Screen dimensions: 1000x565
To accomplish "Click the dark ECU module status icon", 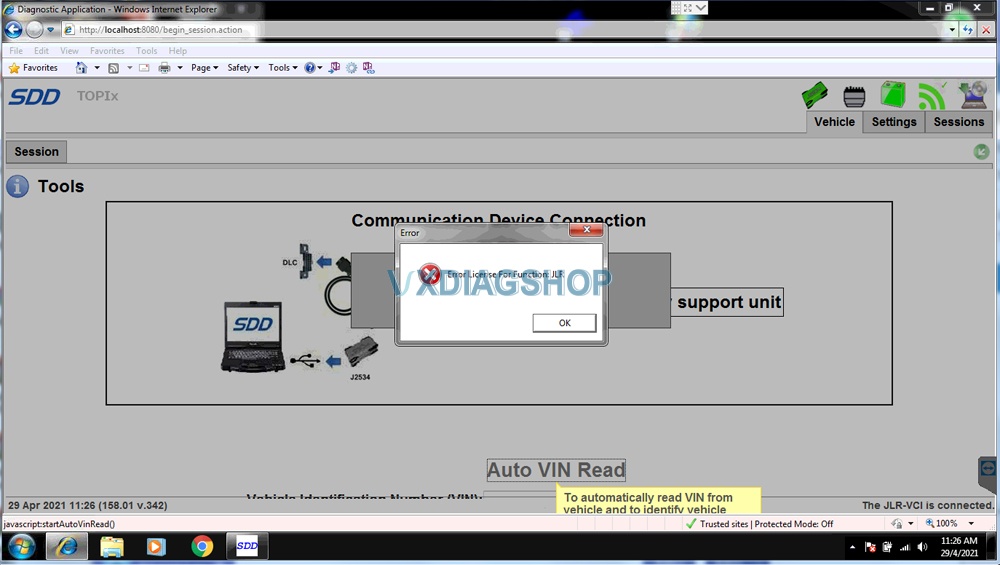I will click(x=854, y=97).
